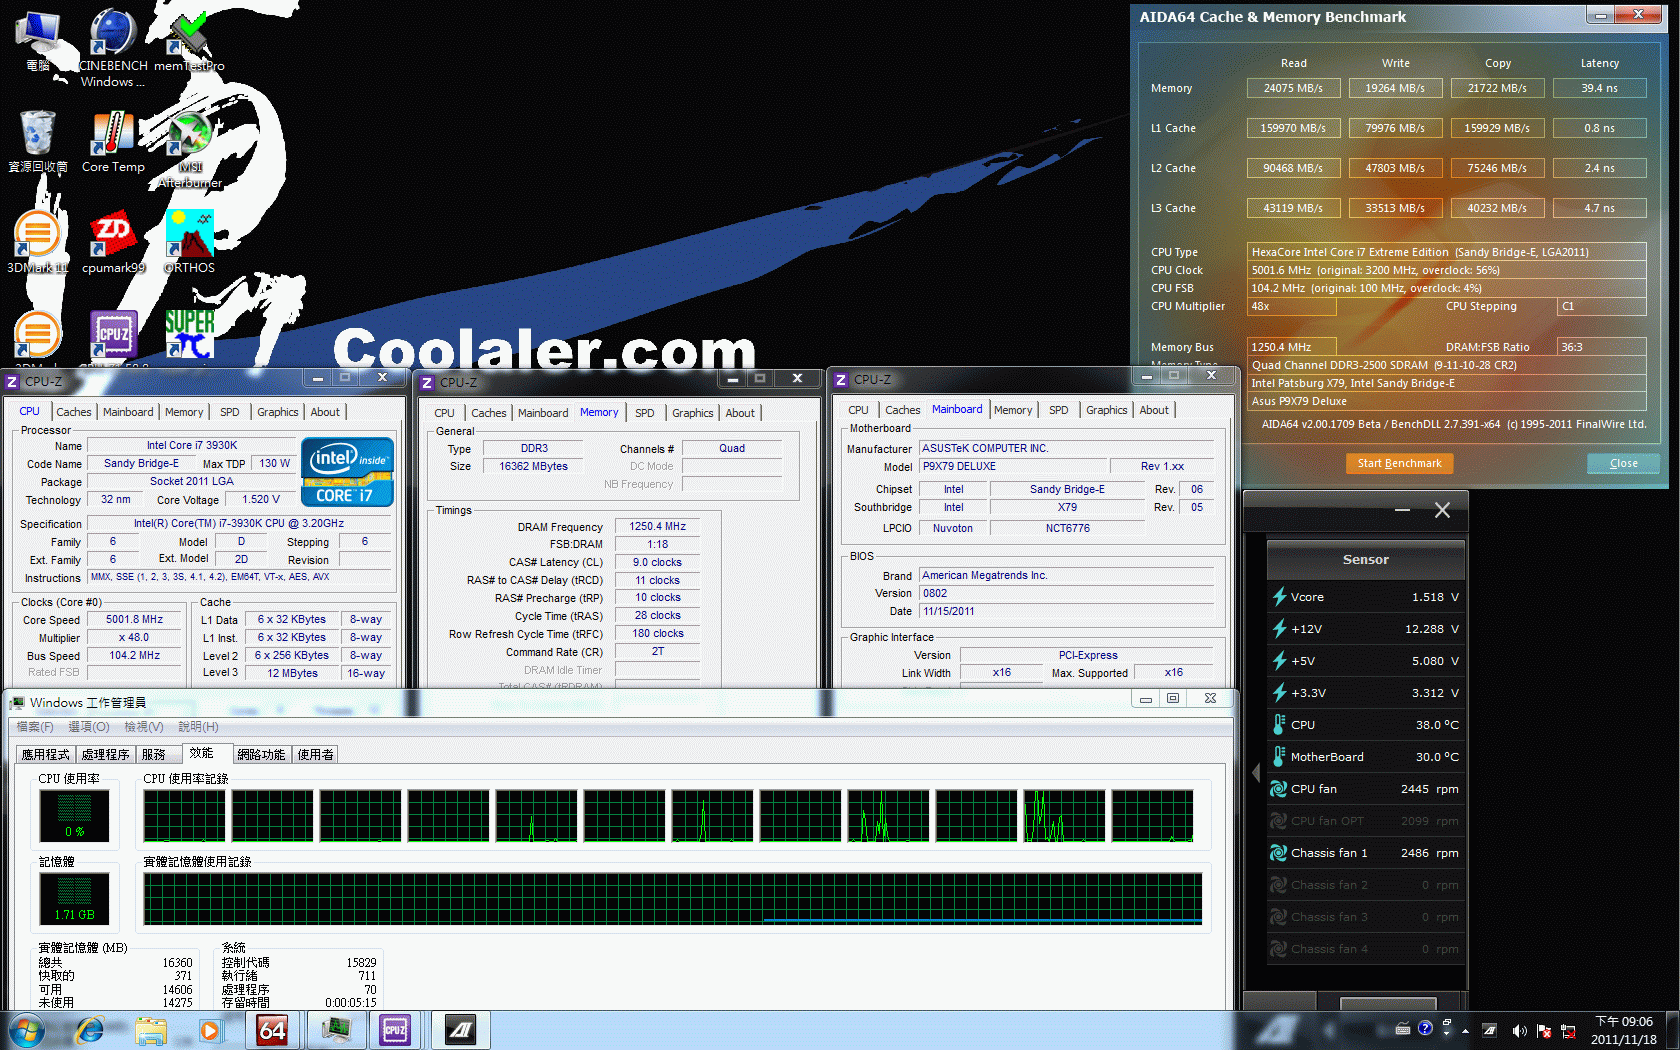
Task: Open the 檢視(V) menu in Task Manager
Action: 144,727
